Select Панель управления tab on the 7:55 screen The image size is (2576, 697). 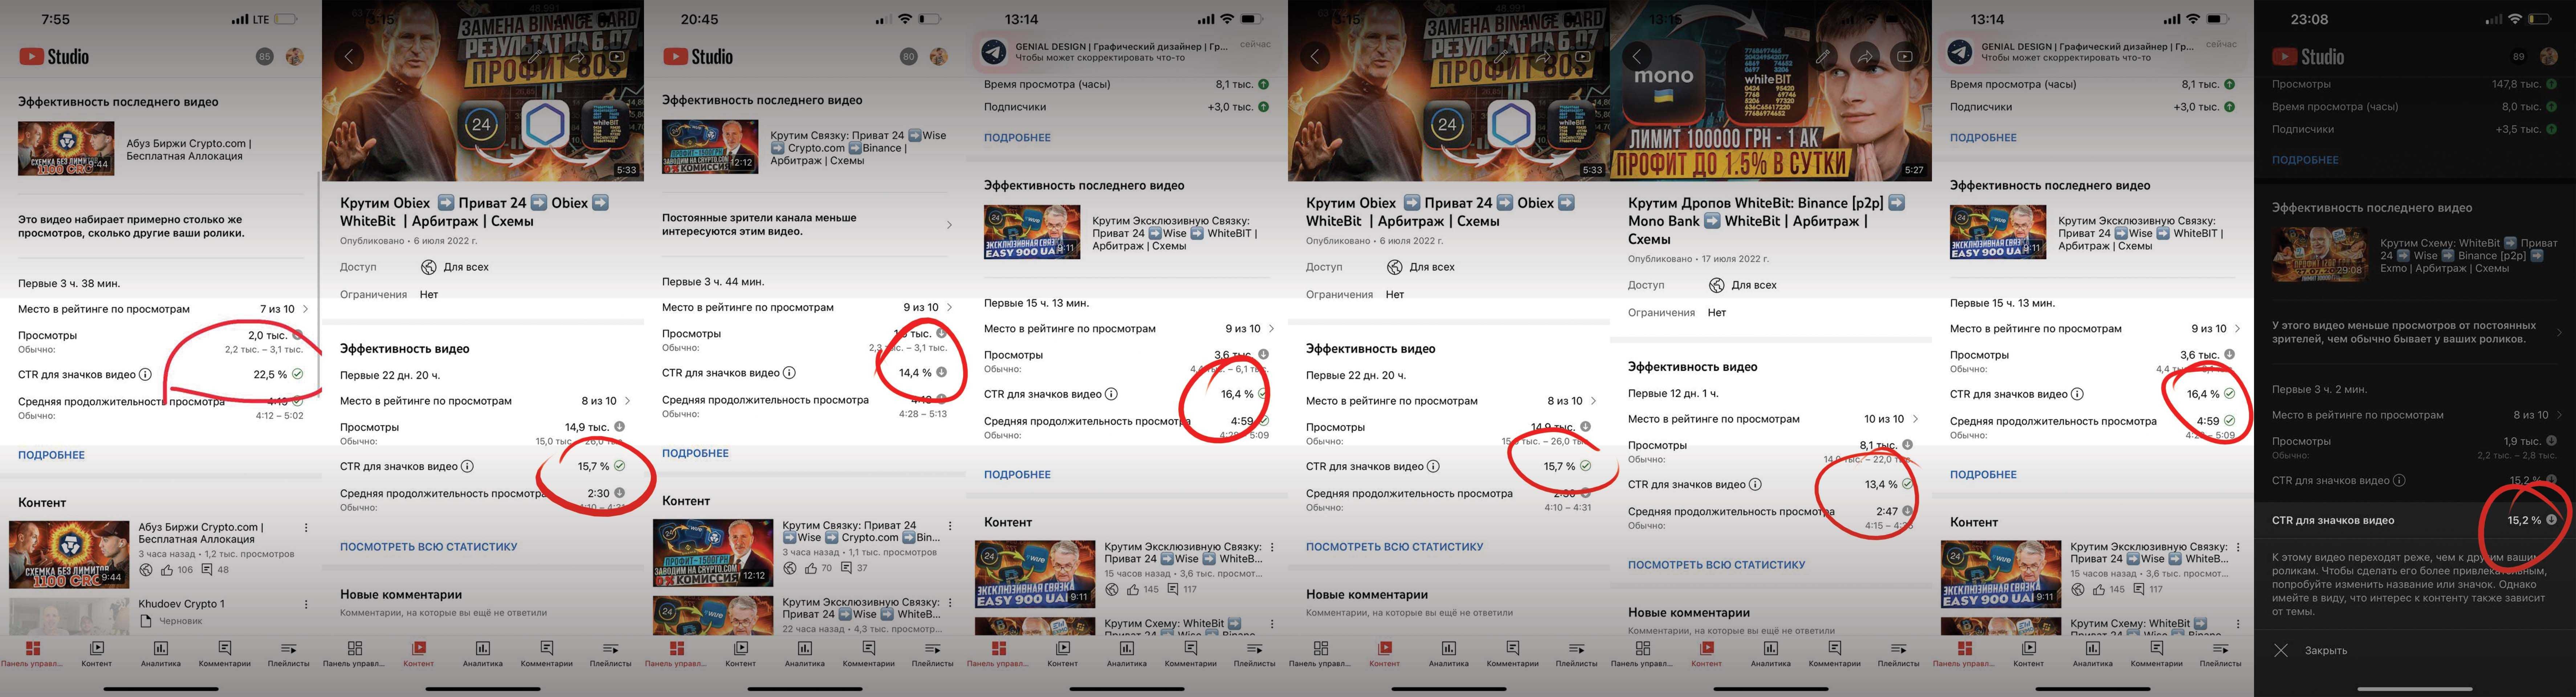point(32,655)
